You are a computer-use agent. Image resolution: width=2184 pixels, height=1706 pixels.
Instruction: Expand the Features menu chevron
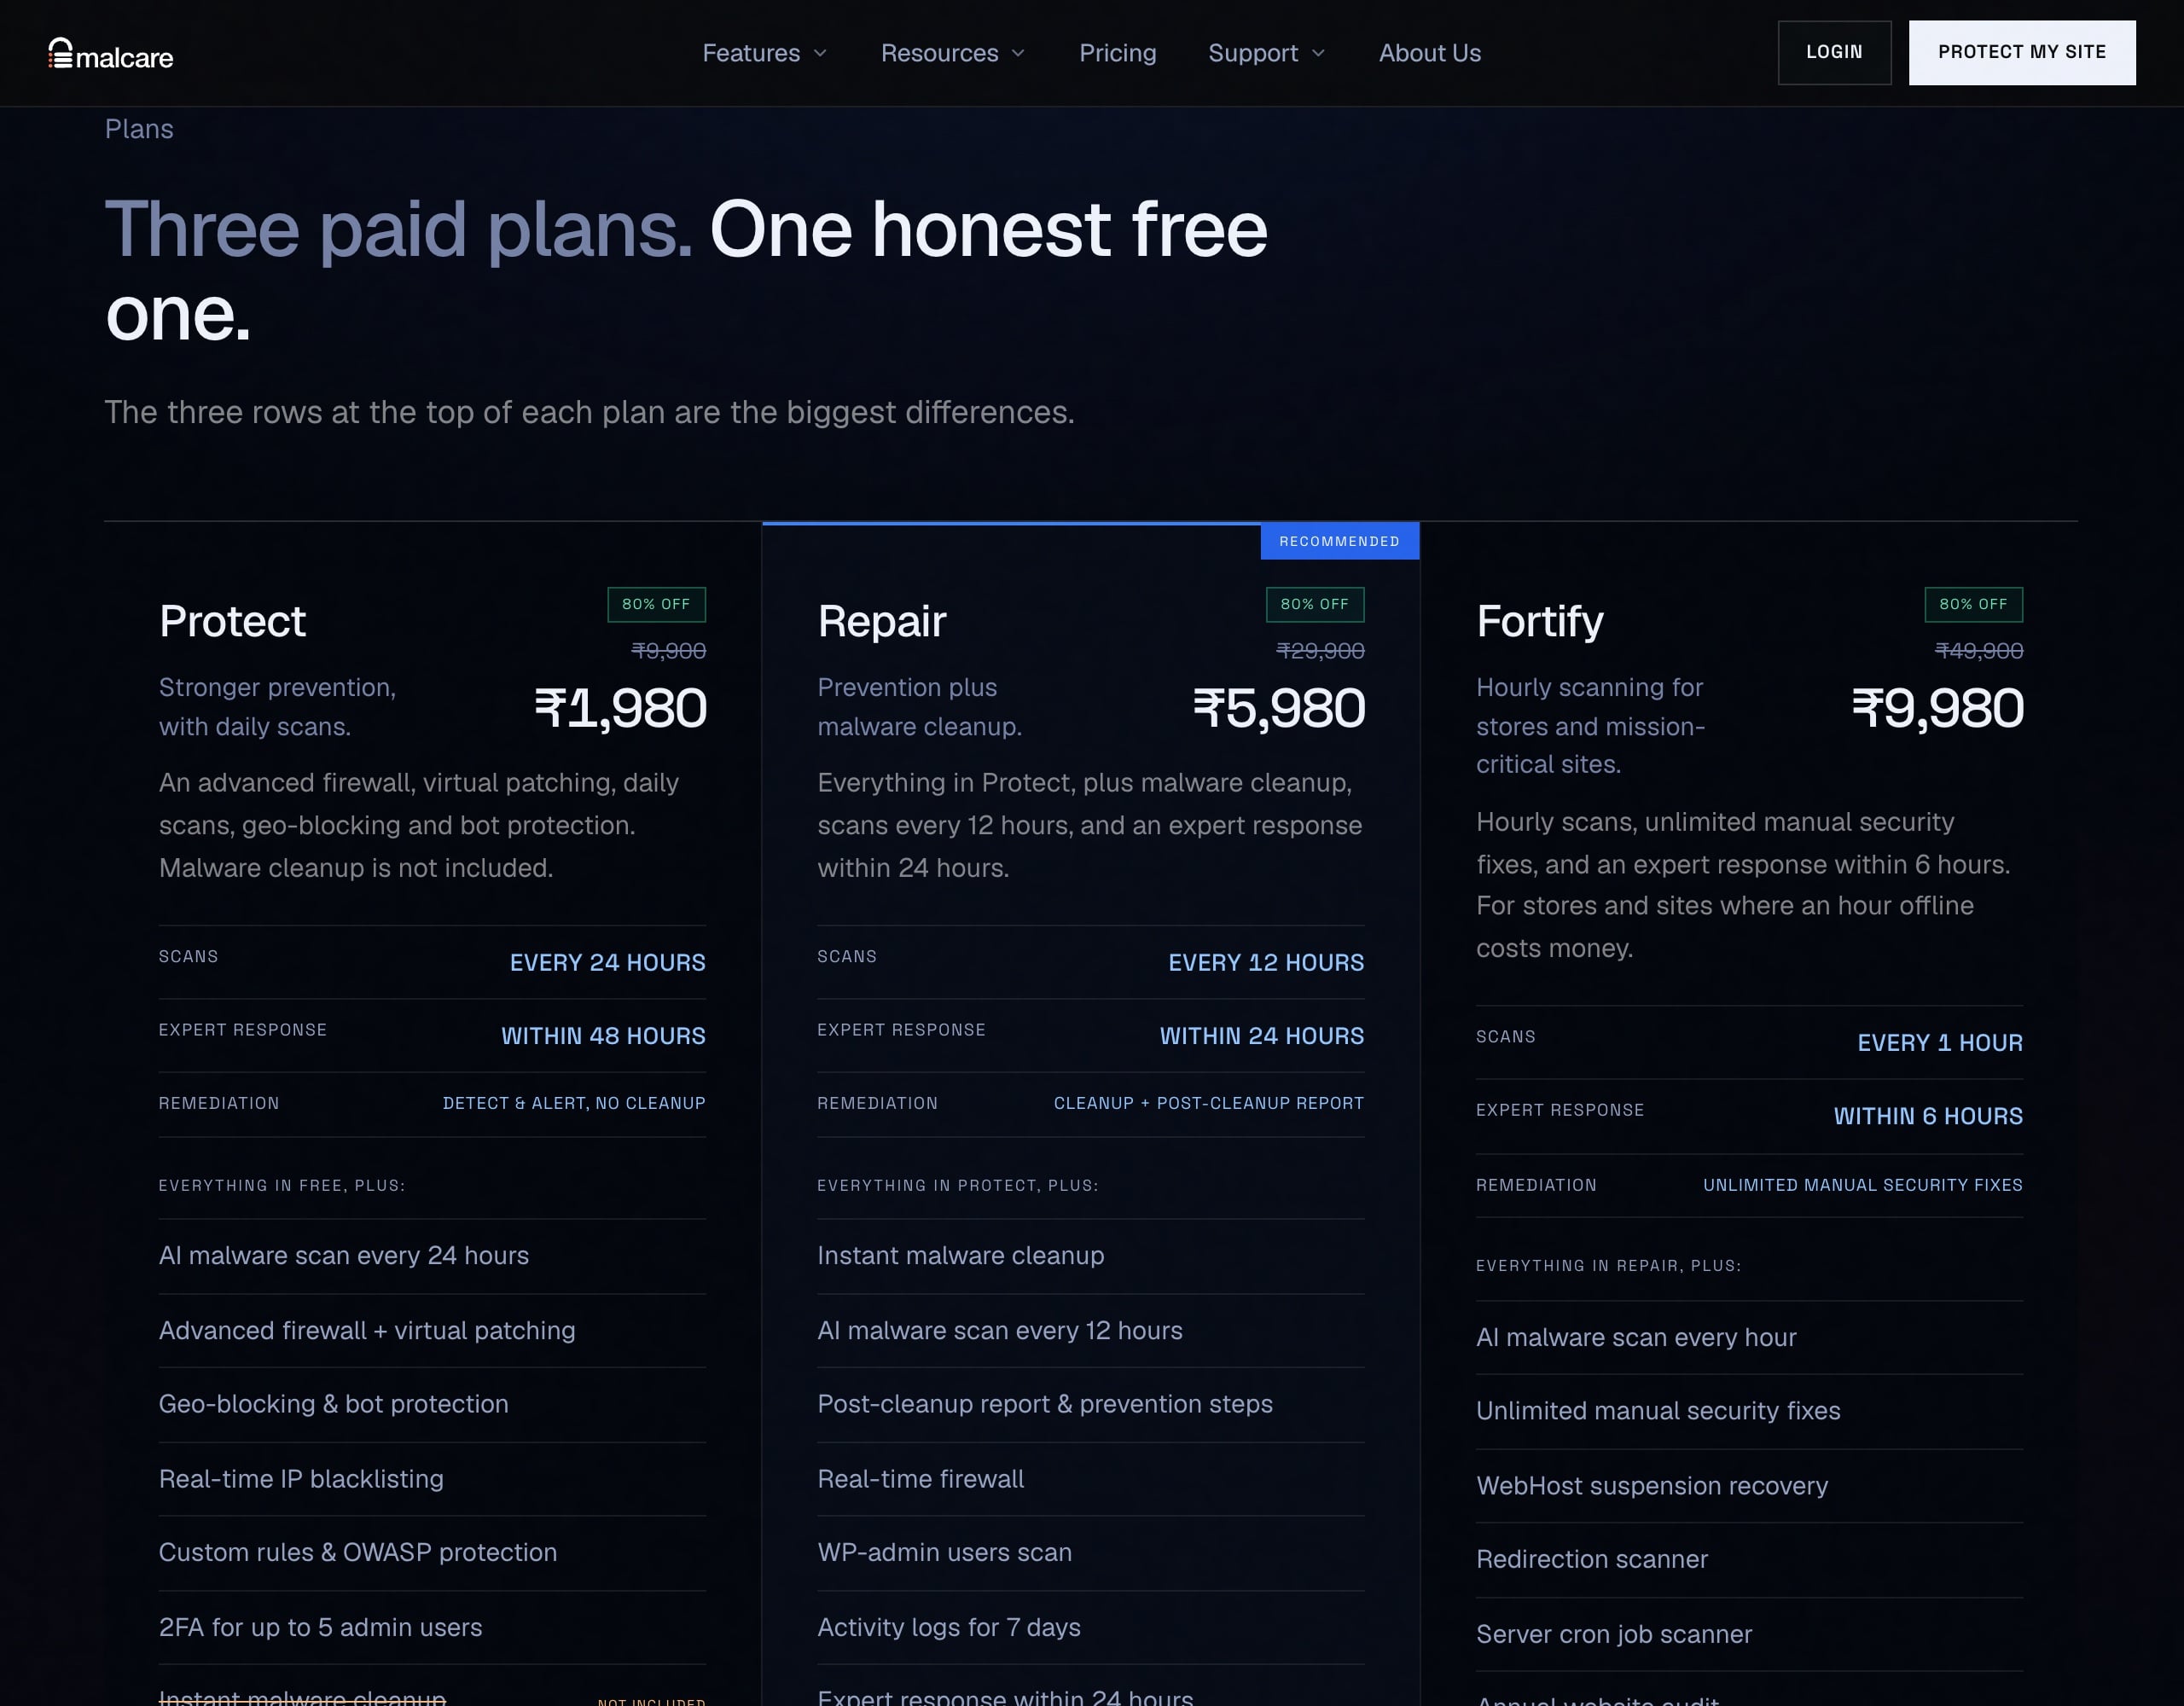tap(820, 53)
